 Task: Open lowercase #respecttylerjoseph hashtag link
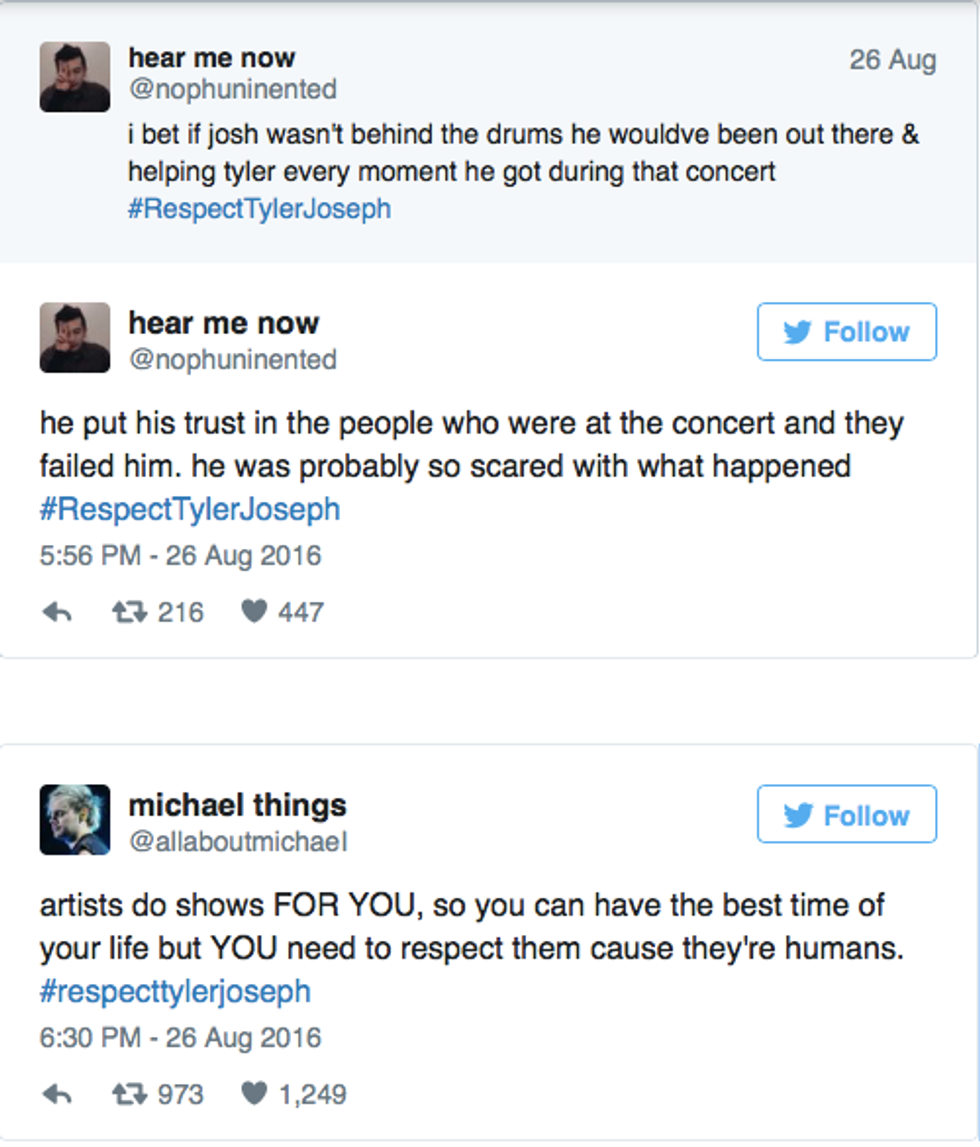175,992
